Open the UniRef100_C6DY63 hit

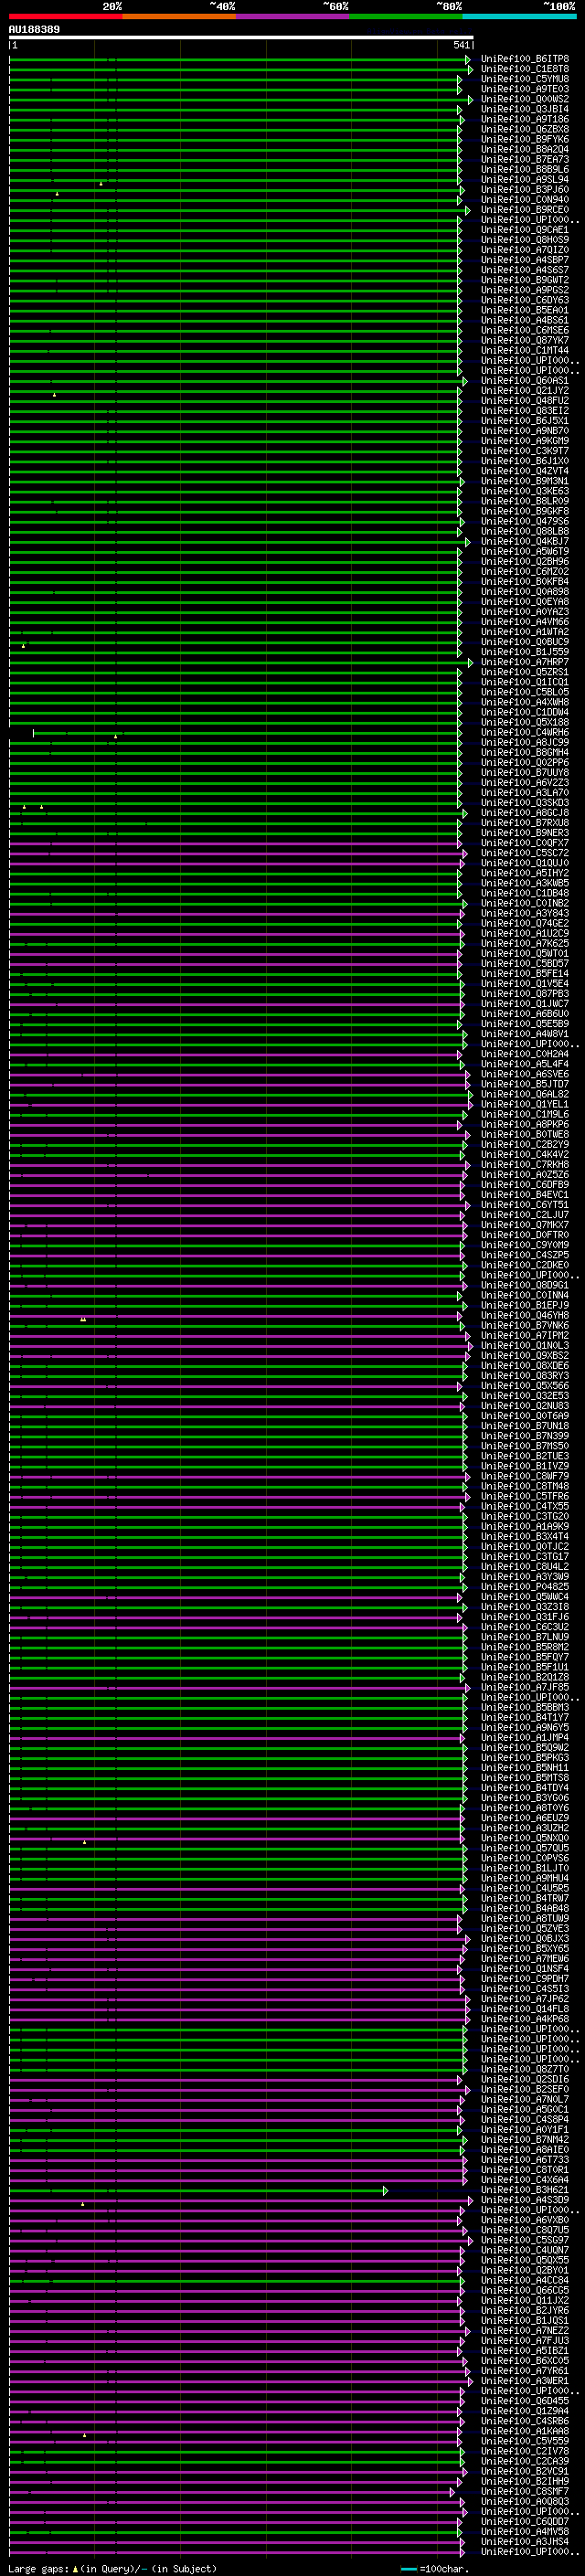pos(525,300)
